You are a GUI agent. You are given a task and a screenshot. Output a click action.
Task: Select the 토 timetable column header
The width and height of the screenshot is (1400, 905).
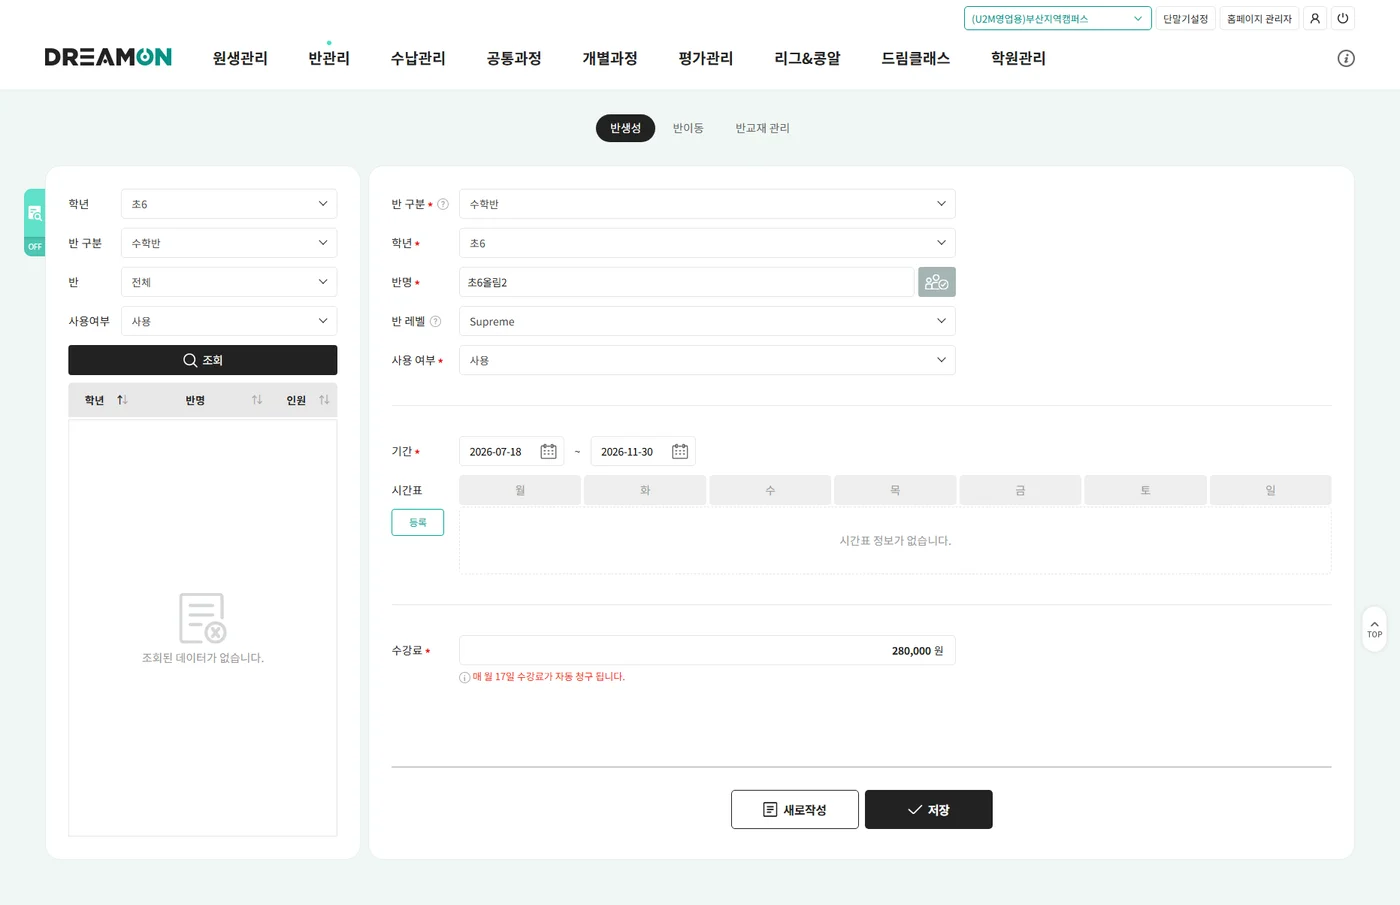tap(1145, 490)
